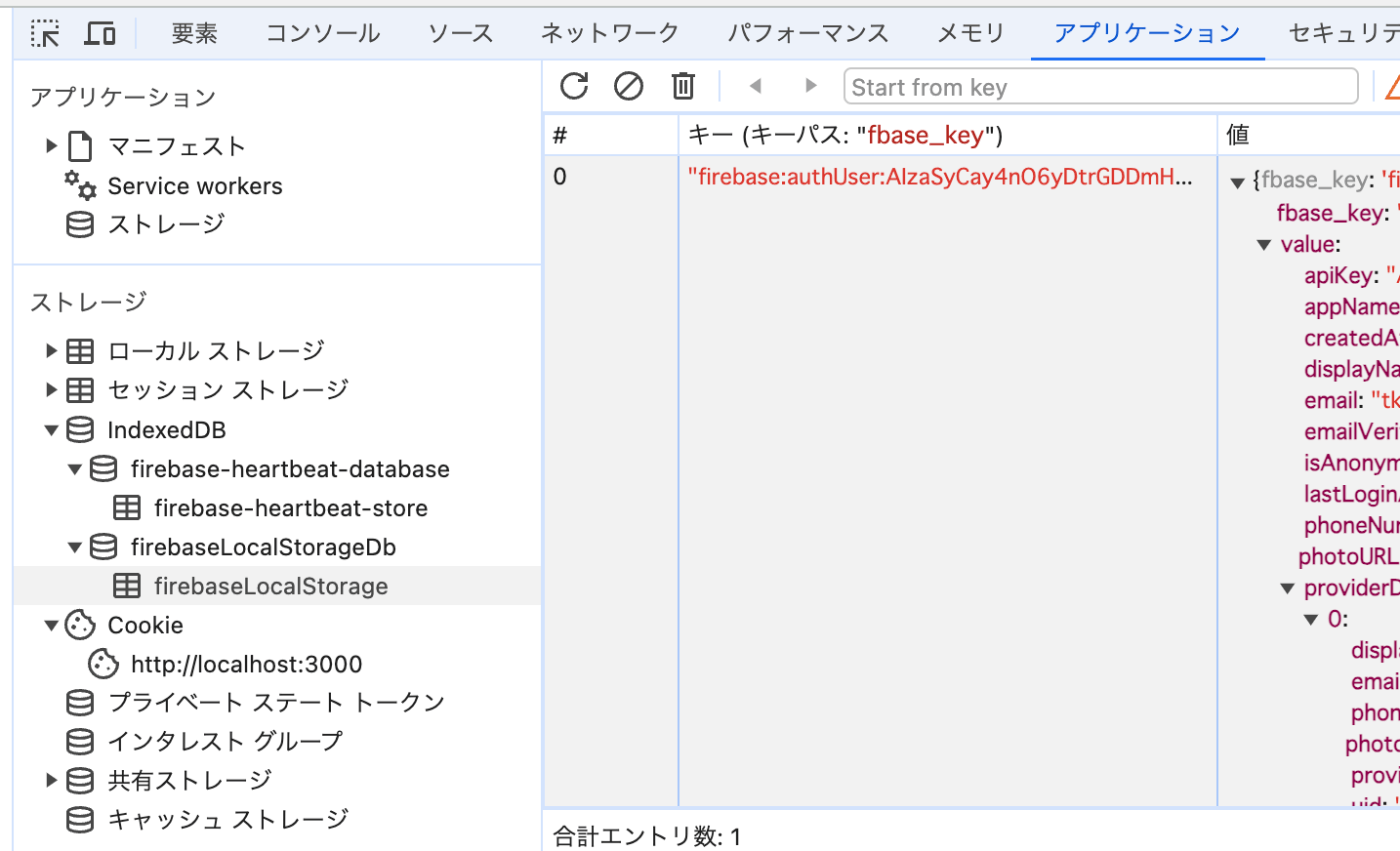Click the ローカル ストレージ table icon

pos(80,351)
